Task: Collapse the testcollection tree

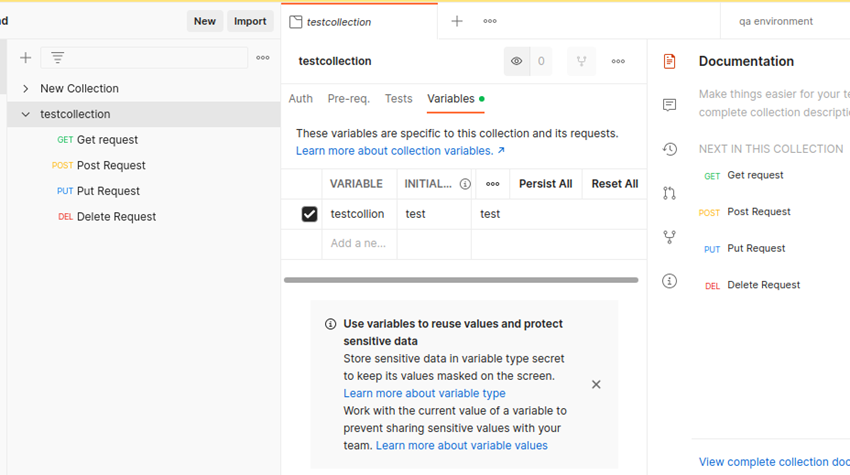Action: click(x=26, y=114)
